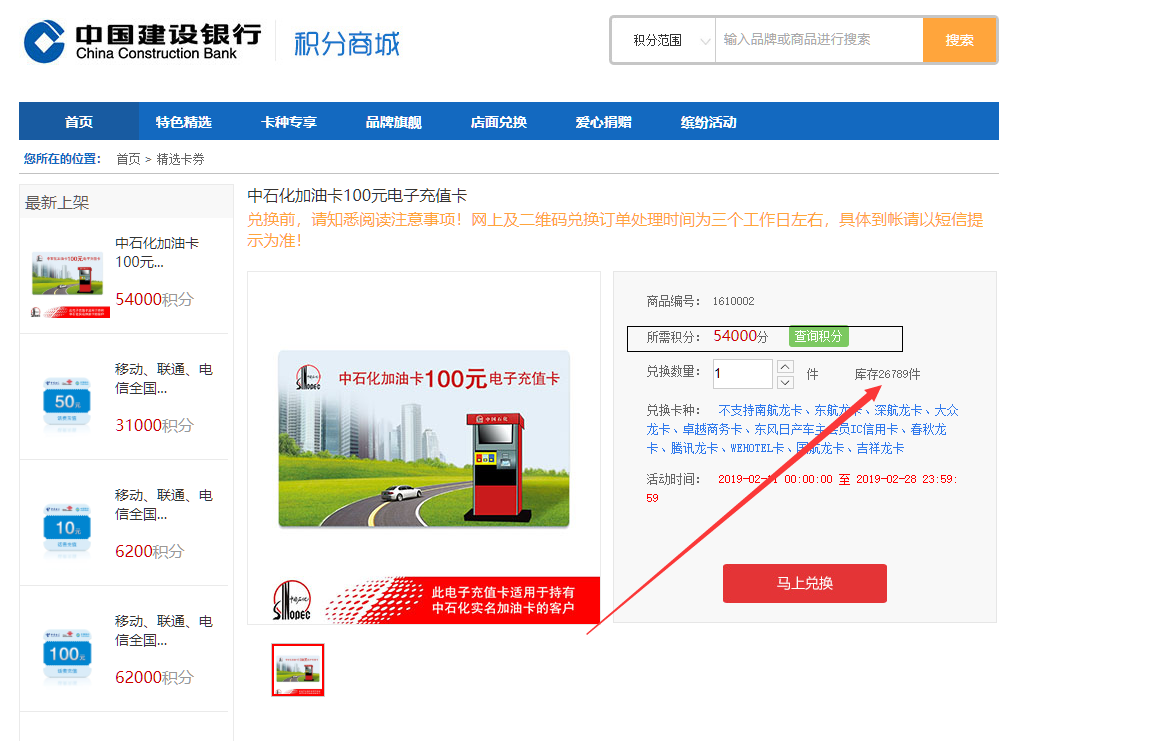The image size is (1150, 741).
Task: Click the 31000积分 item title link
Action: pyautogui.click(x=164, y=379)
